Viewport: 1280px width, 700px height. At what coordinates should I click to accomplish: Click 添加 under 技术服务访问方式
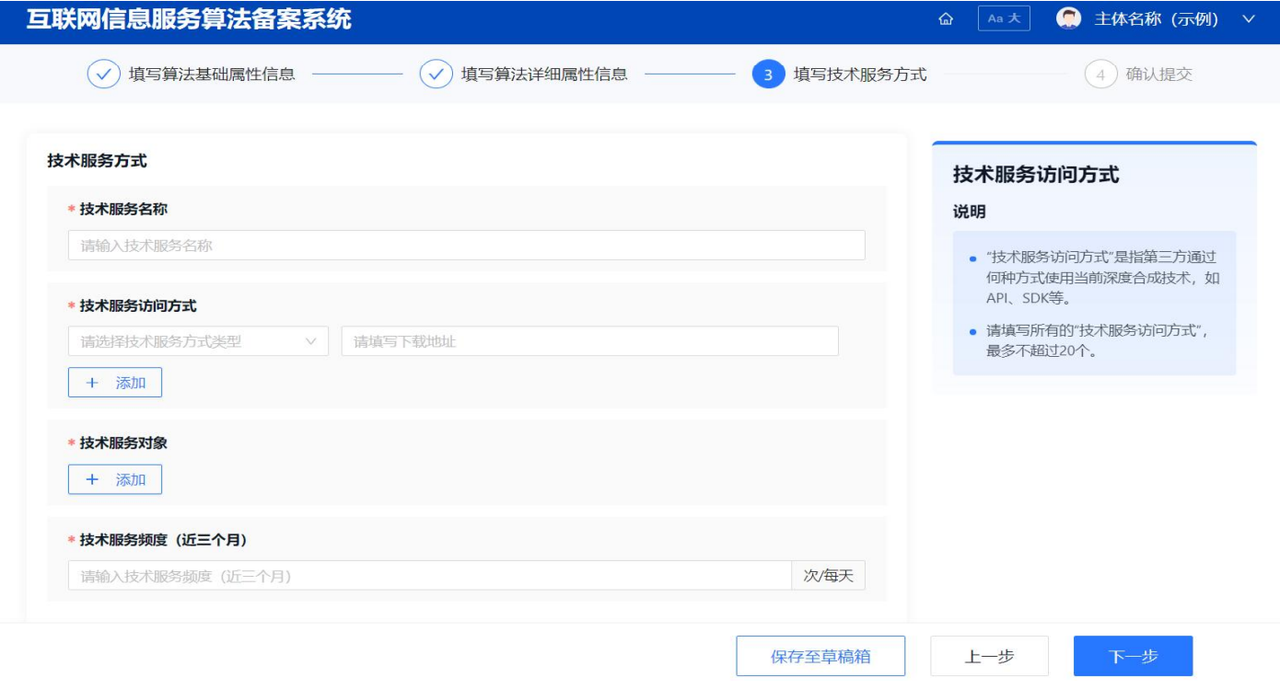tap(115, 382)
